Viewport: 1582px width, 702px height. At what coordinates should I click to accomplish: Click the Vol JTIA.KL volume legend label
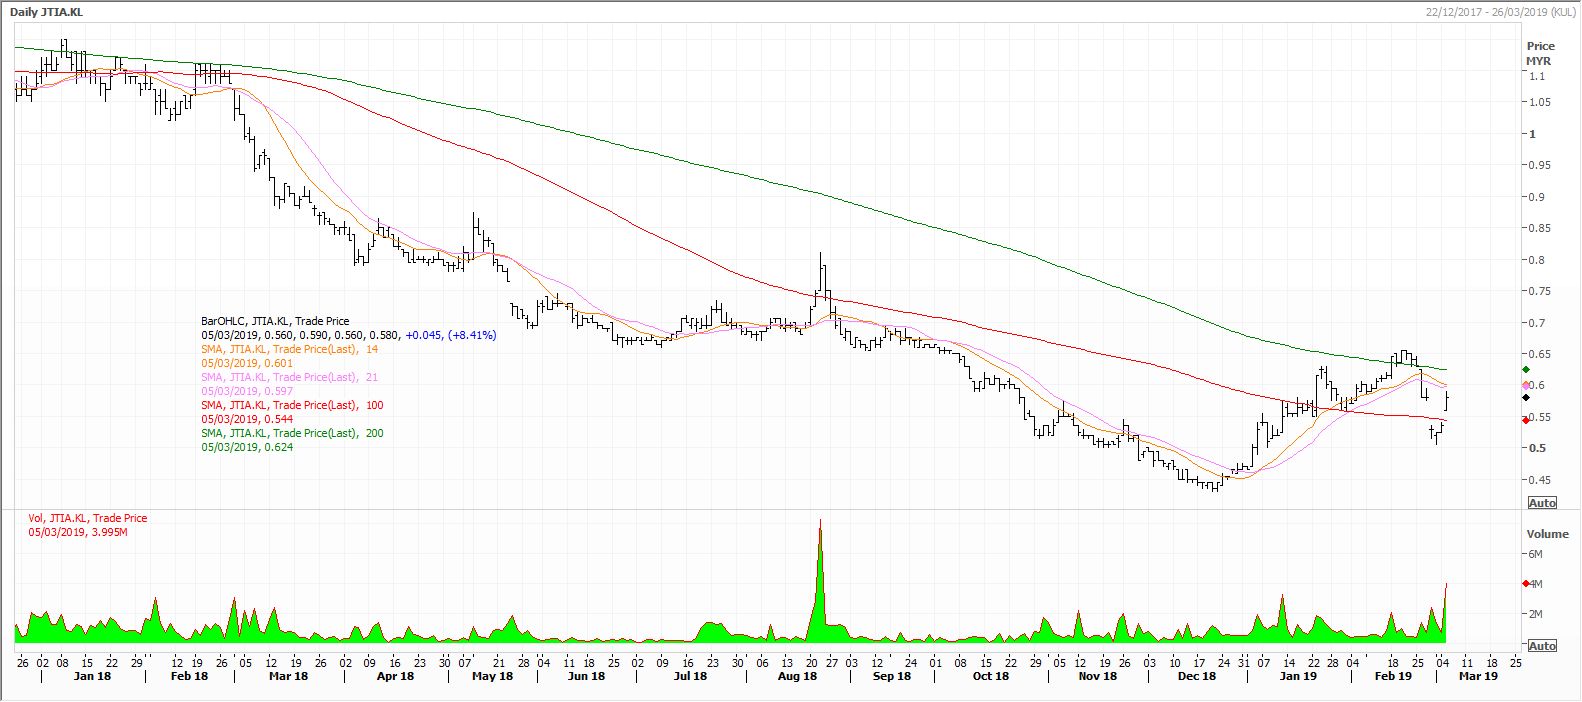tap(88, 518)
